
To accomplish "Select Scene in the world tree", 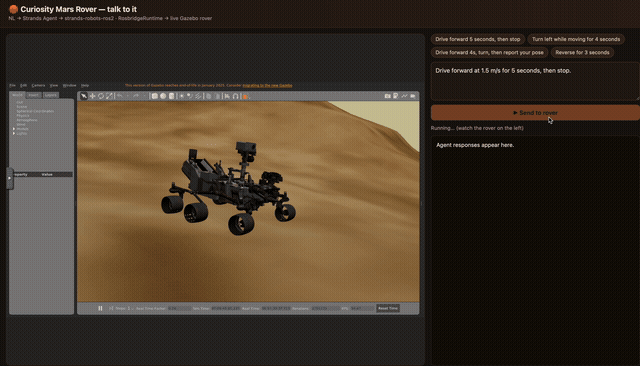I will coord(22,106).
